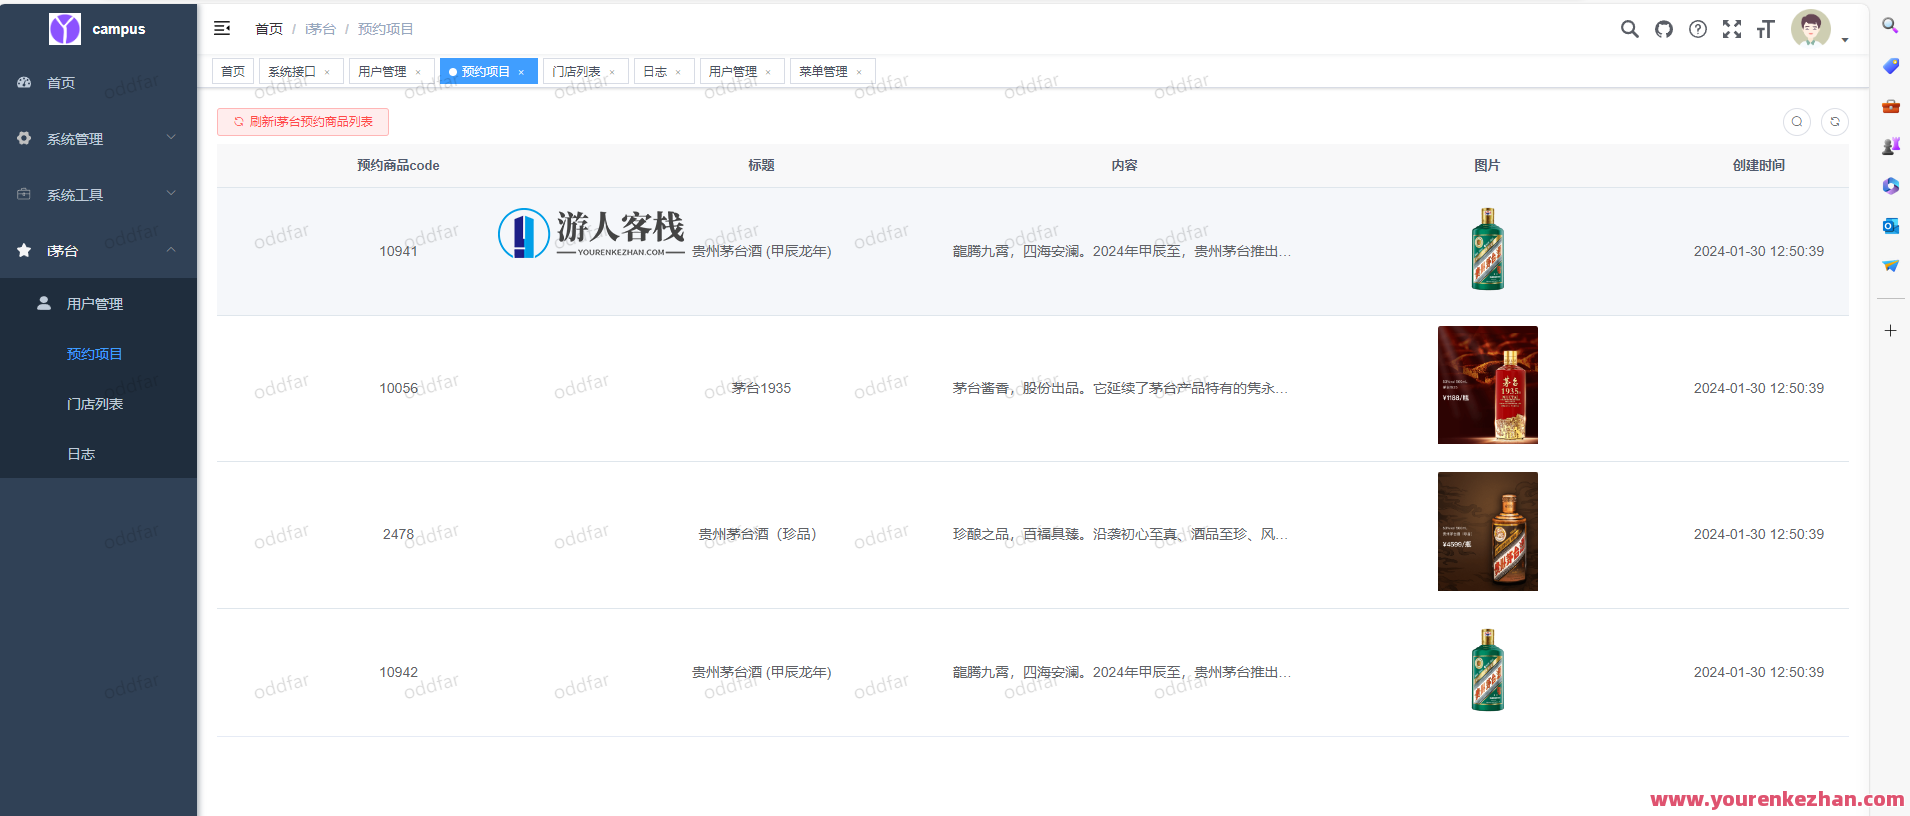Expand the 系统工具 menu chevron
The width and height of the screenshot is (1910, 816).
point(171,193)
